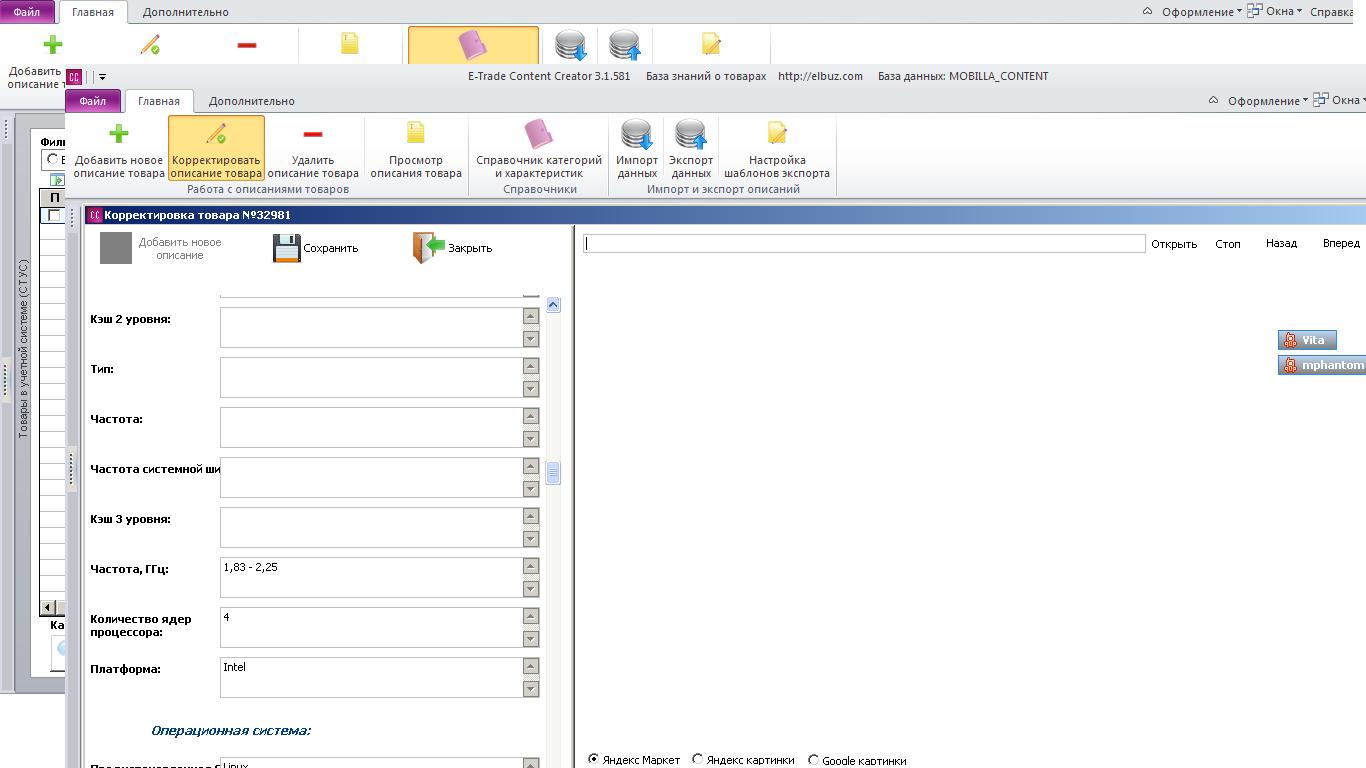Image resolution: width=1366 pixels, height=768 pixels.
Task: Switch to background window's 'Дополнительно' tab
Action: 186,12
